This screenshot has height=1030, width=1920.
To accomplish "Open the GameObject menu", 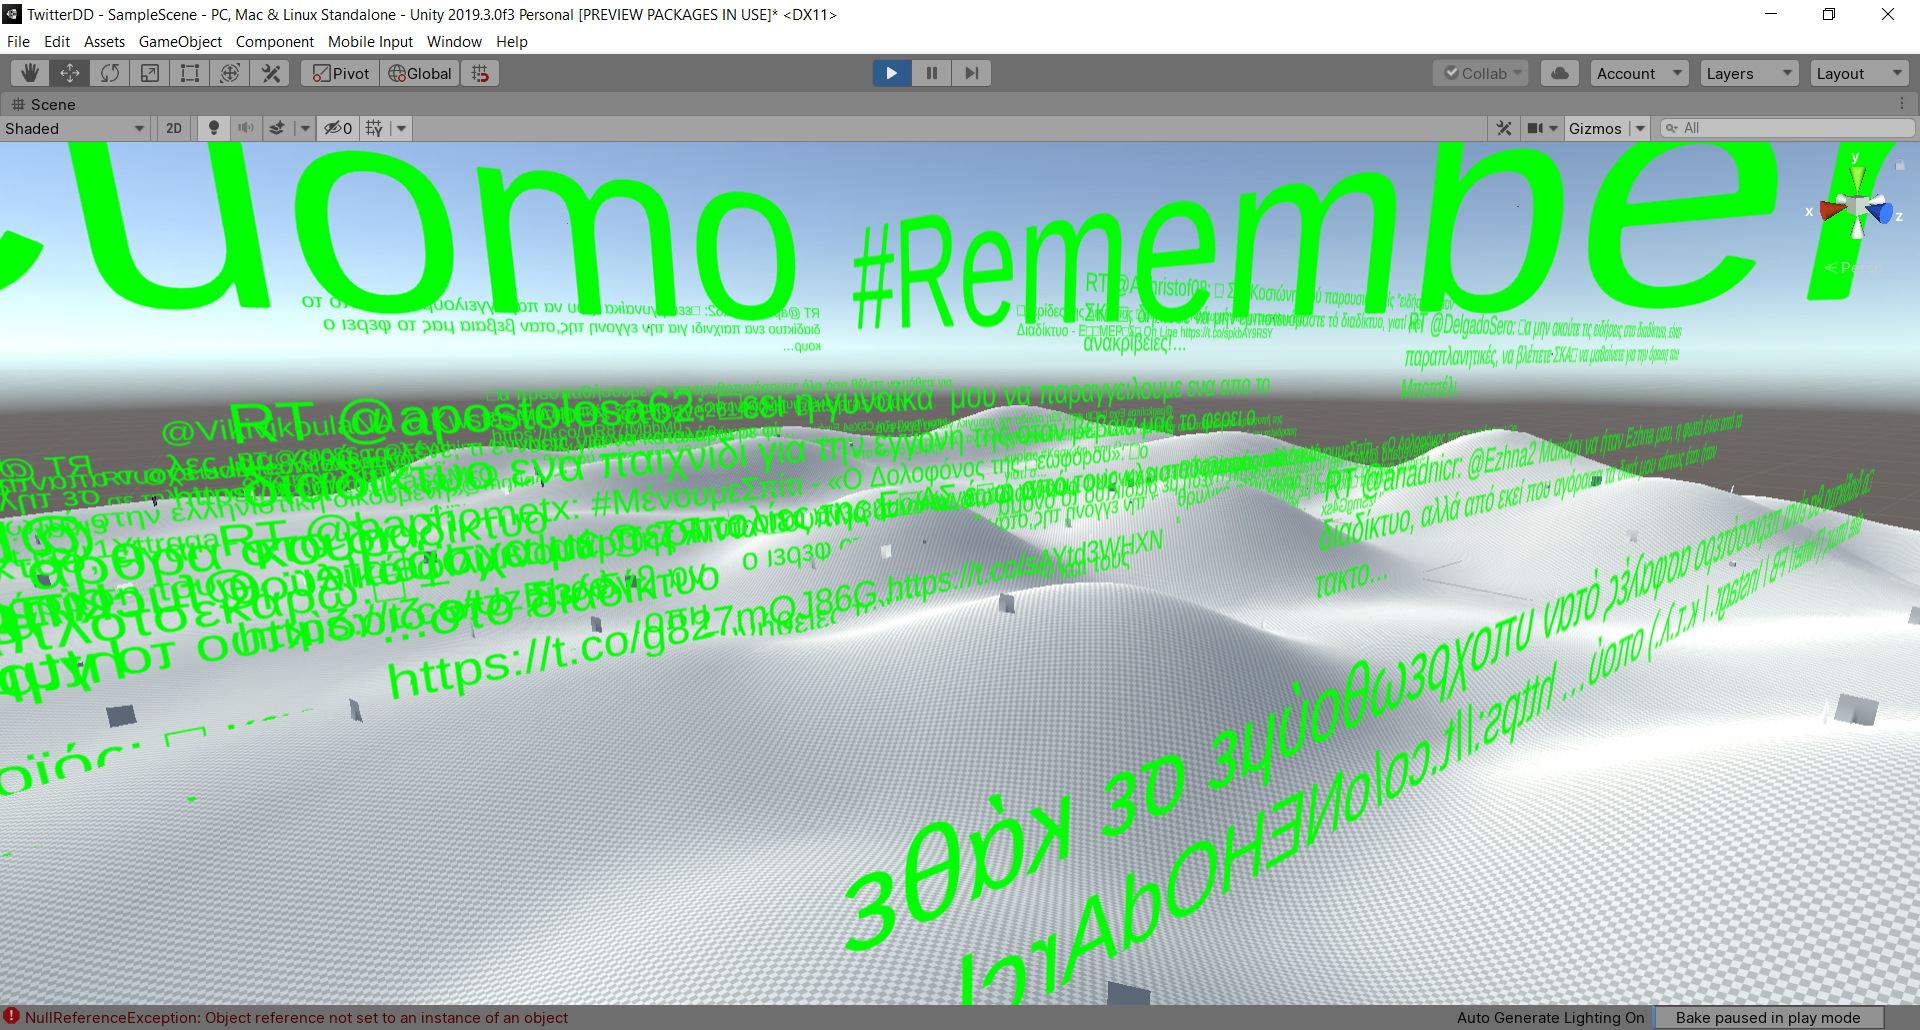I will point(180,42).
